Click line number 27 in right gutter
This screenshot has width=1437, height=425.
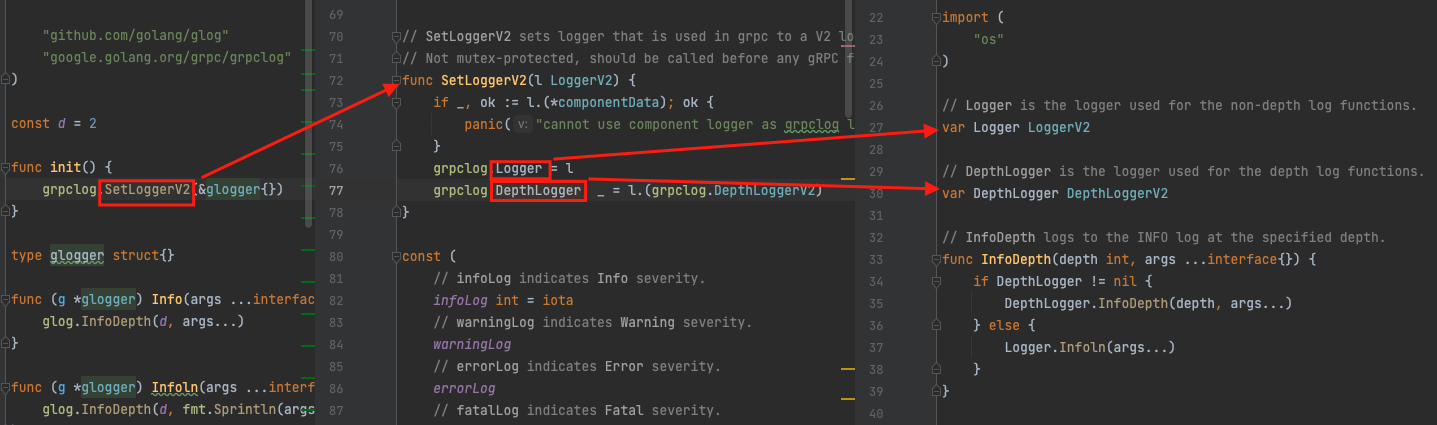pos(876,128)
